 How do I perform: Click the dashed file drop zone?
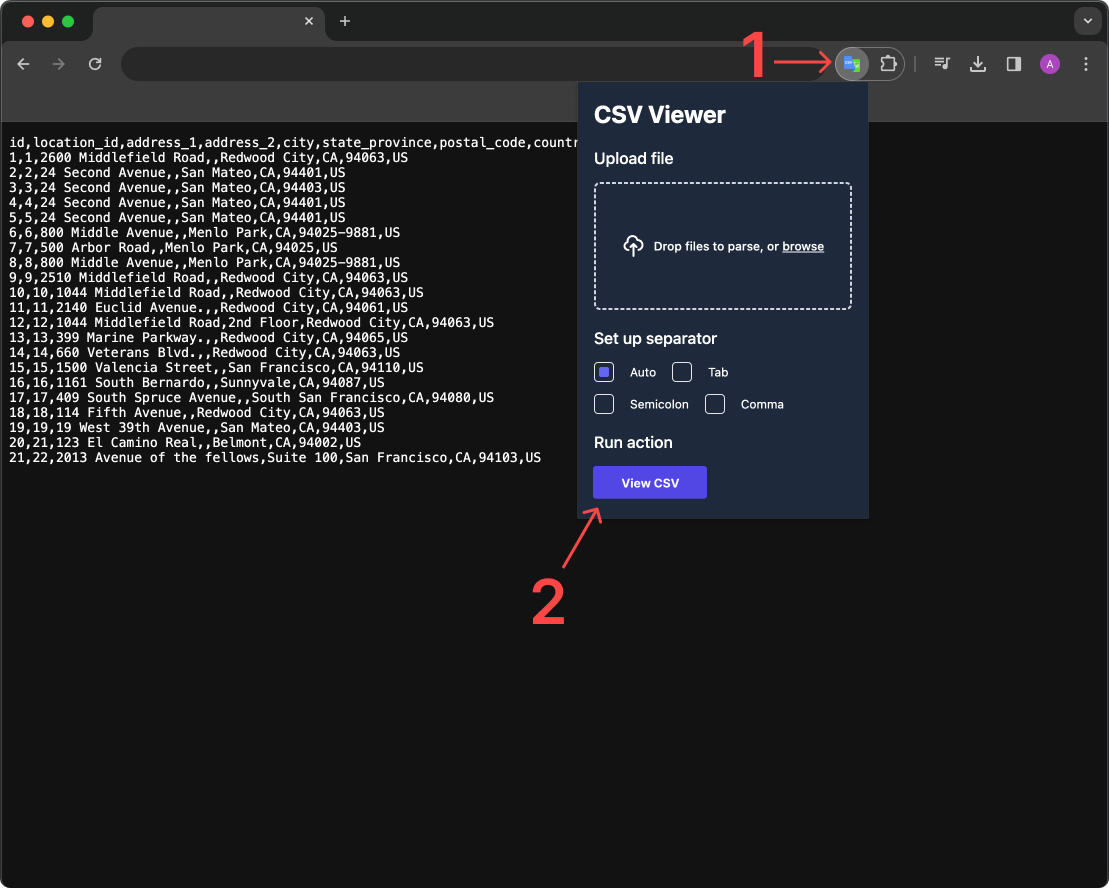723,246
